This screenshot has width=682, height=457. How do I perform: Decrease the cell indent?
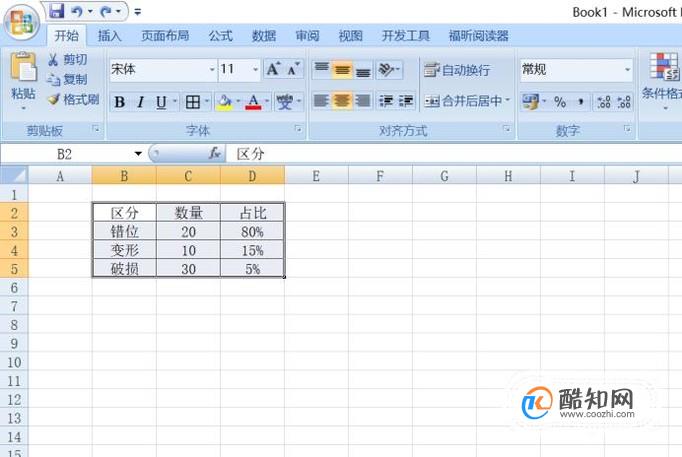[x=386, y=101]
